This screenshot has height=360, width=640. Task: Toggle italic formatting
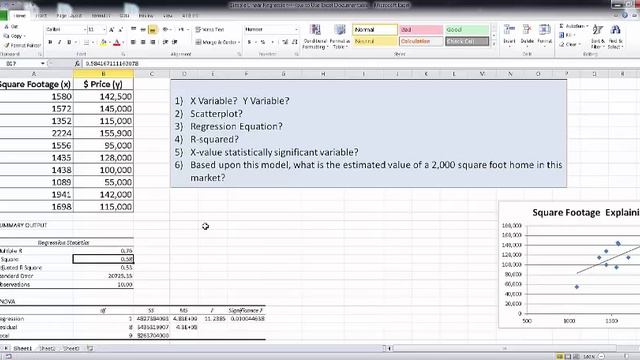click(x=60, y=42)
